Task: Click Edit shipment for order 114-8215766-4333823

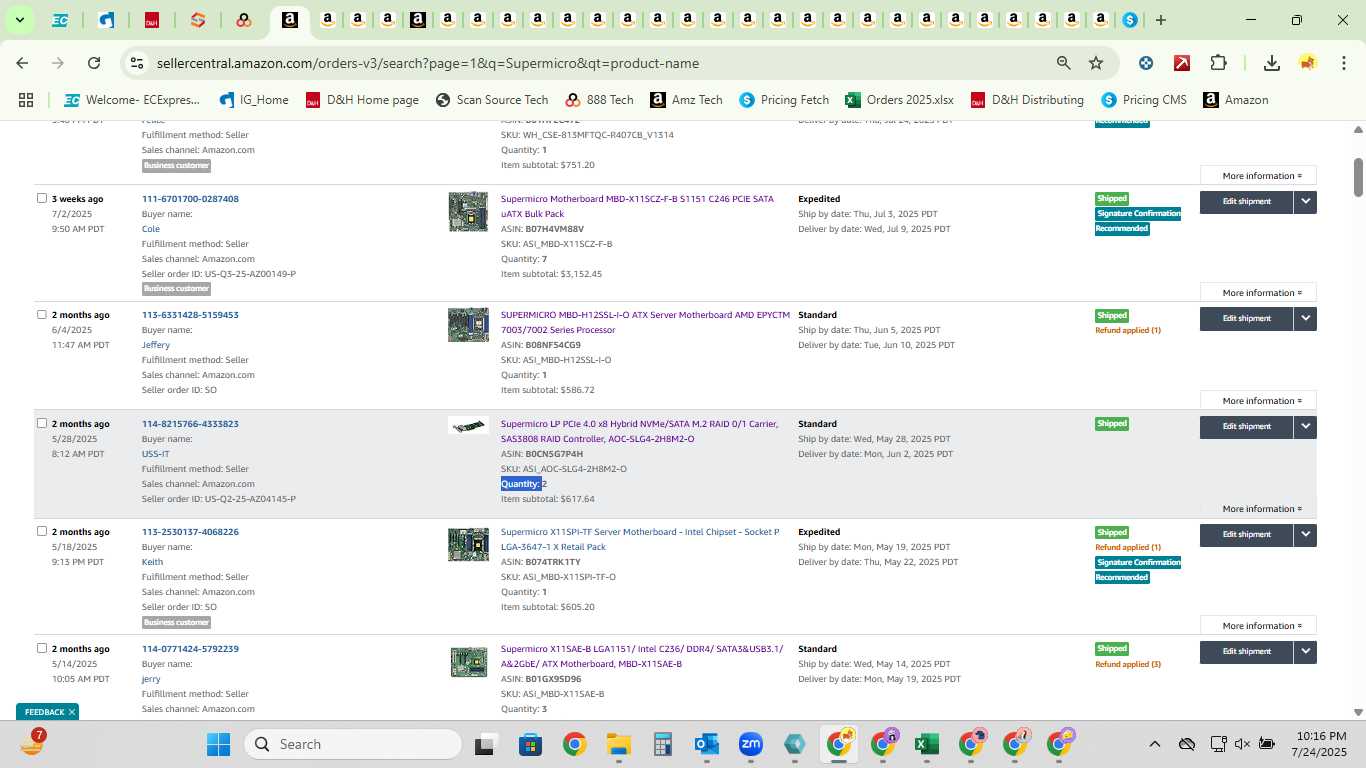Action: coord(1247,427)
